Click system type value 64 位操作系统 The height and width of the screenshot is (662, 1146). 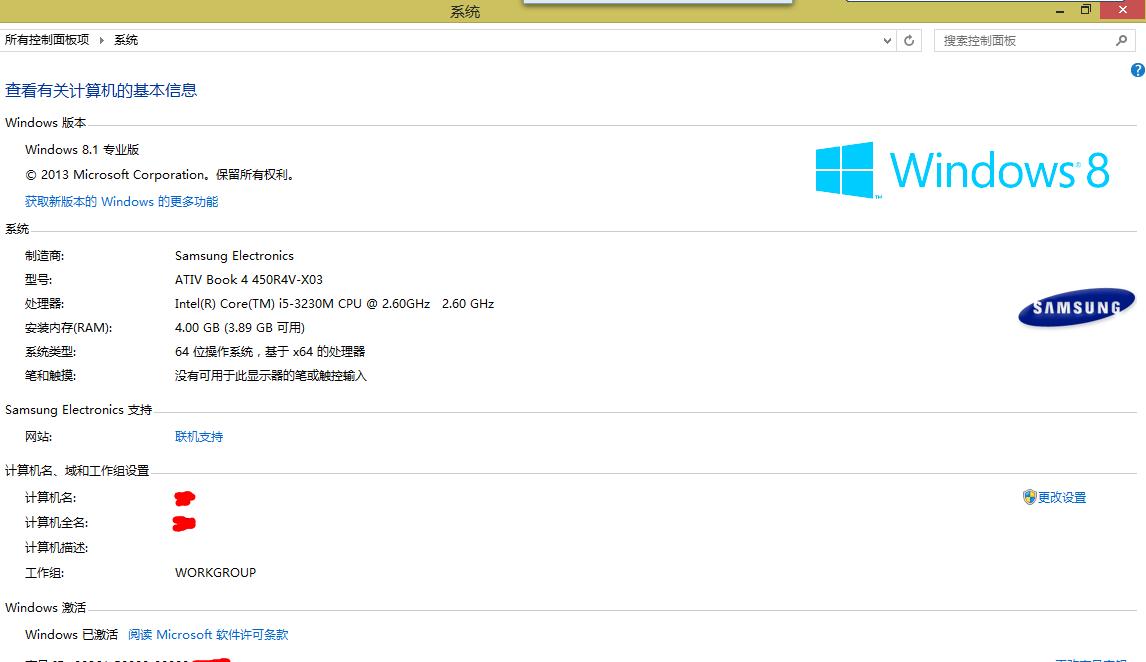coord(270,352)
